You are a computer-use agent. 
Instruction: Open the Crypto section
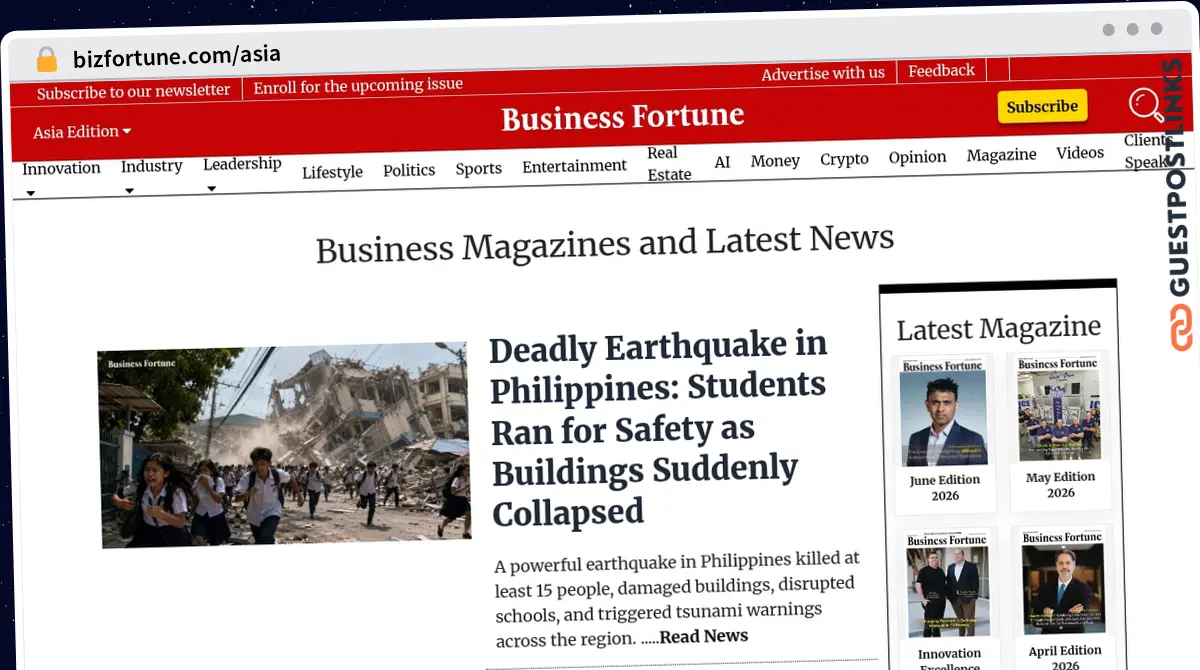(844, 159)
